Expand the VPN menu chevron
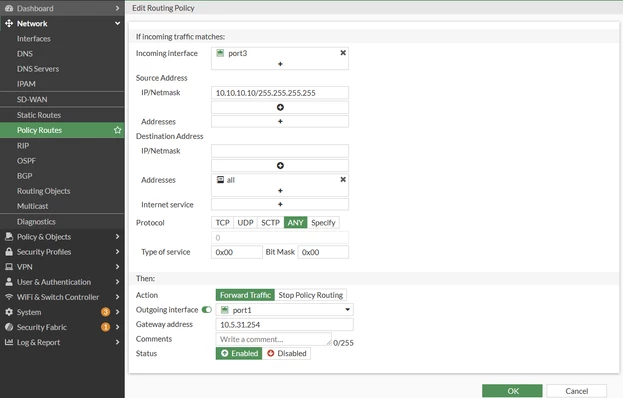Screen dimensions: 623x398 click(117, 267)
